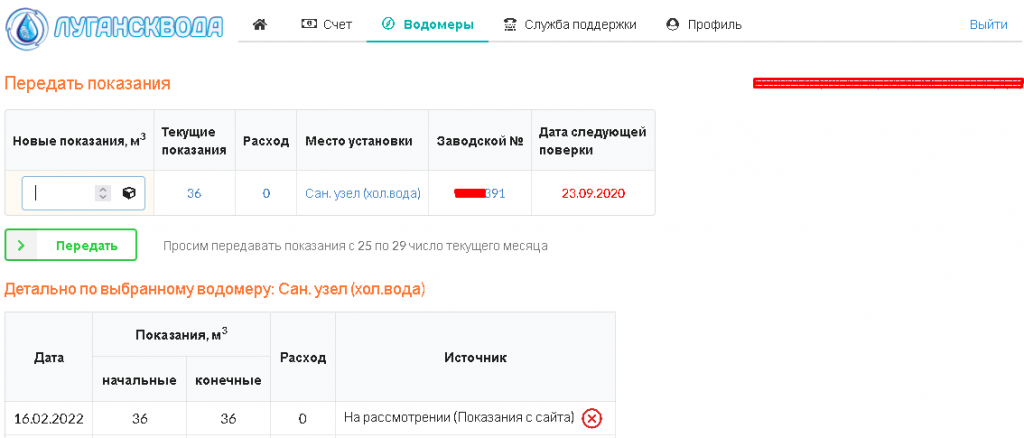Click the 16.02.2022 date cell
Image resolution: width=1024 pixels, height=438 pixels.
click(48, 418)
